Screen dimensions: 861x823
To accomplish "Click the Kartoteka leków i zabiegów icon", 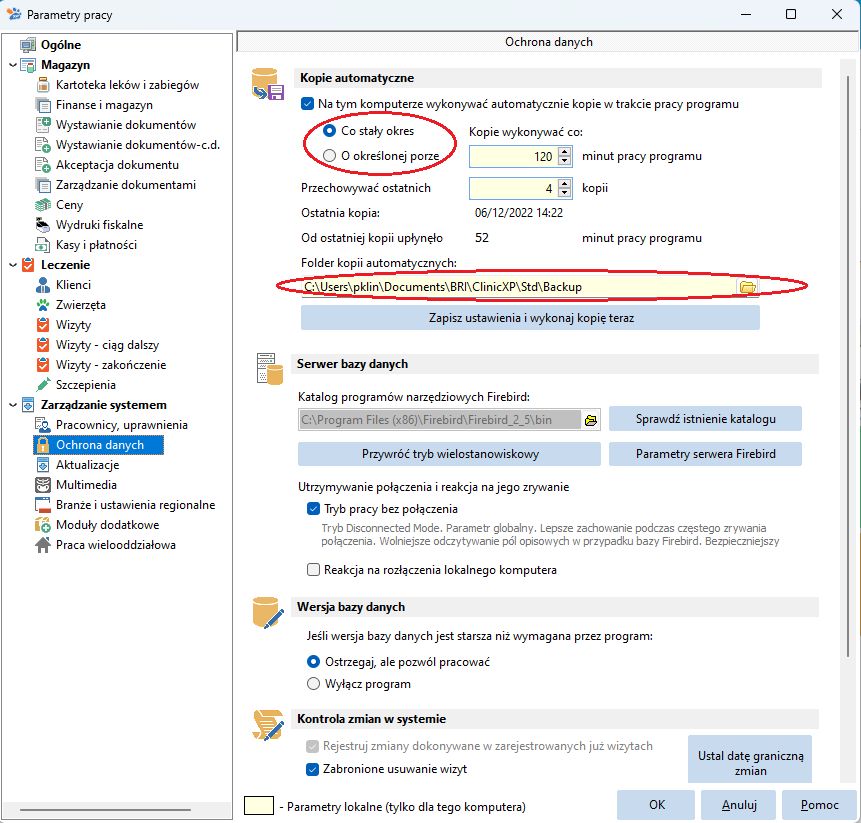I will (43, 85).
